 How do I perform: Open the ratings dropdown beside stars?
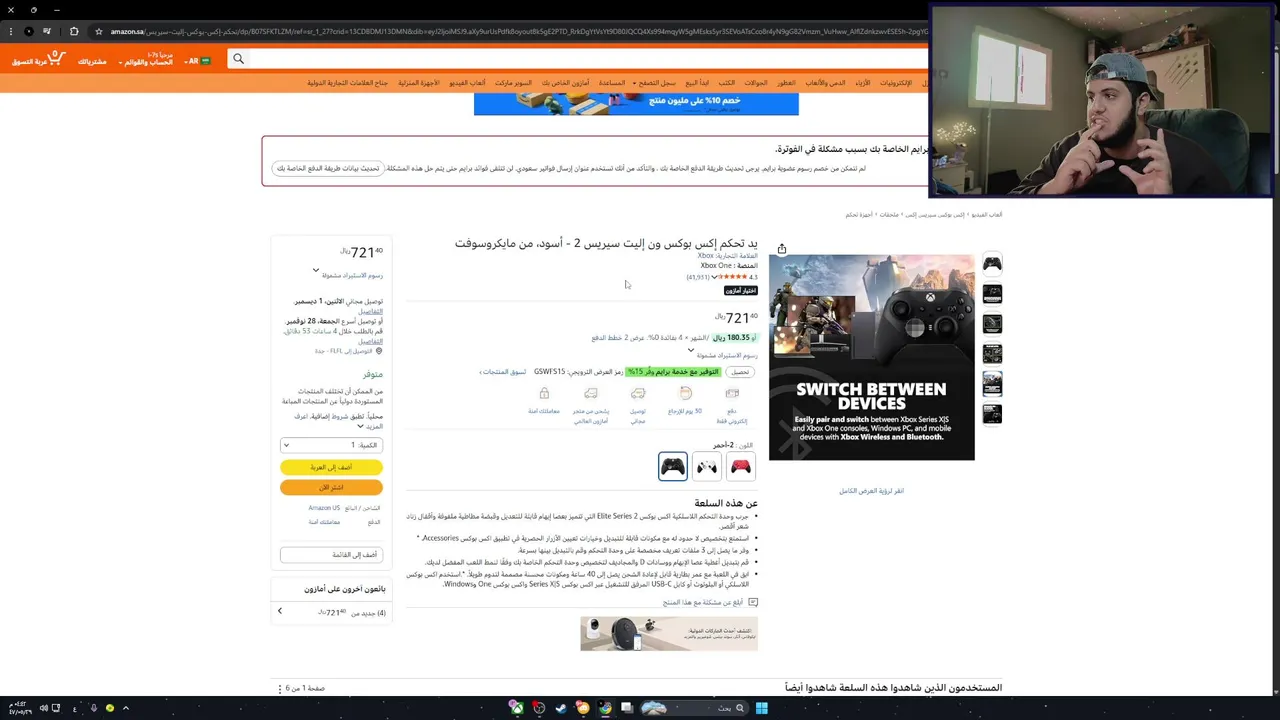714,277
